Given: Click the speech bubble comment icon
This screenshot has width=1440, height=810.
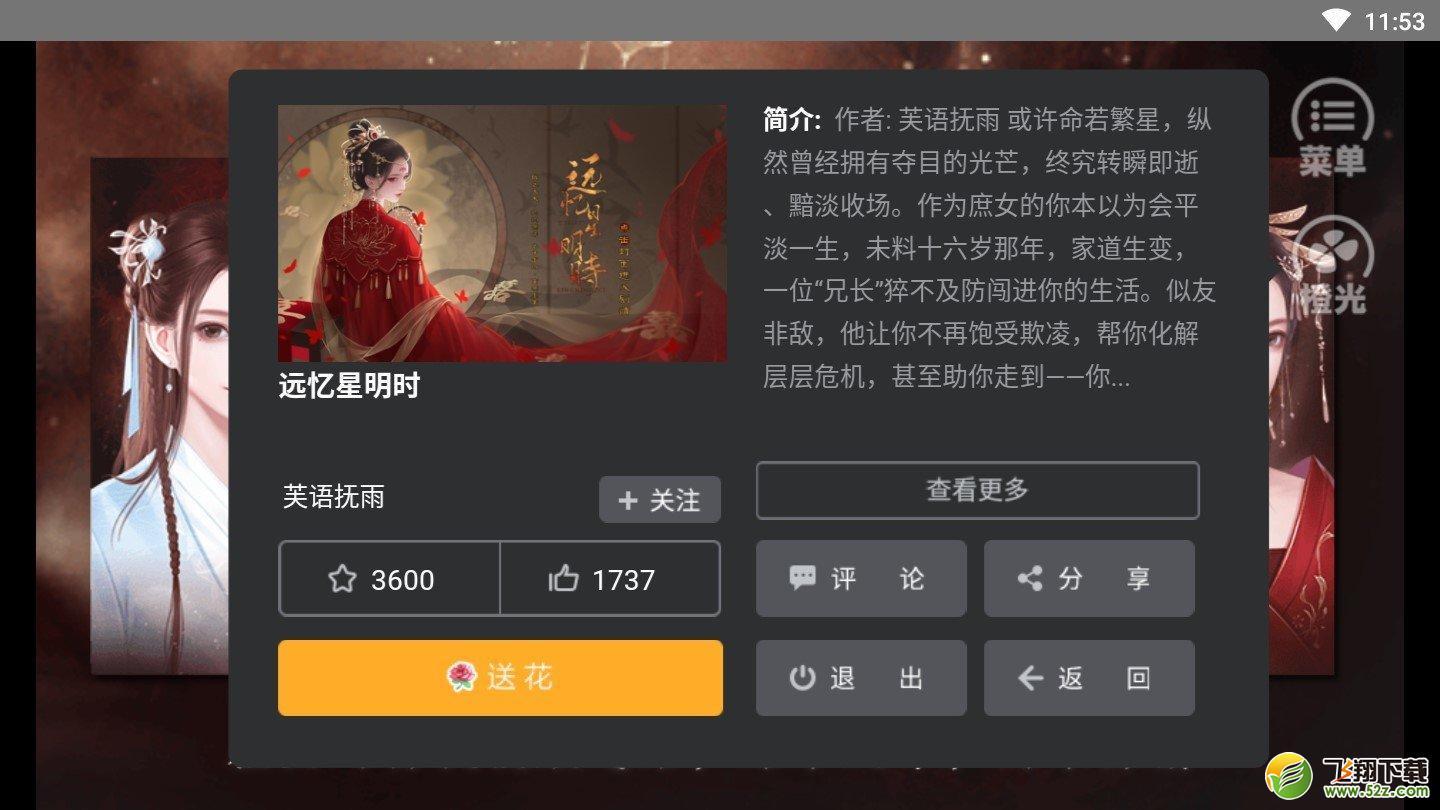Looking at the screenshot, I should click(802, 578).
